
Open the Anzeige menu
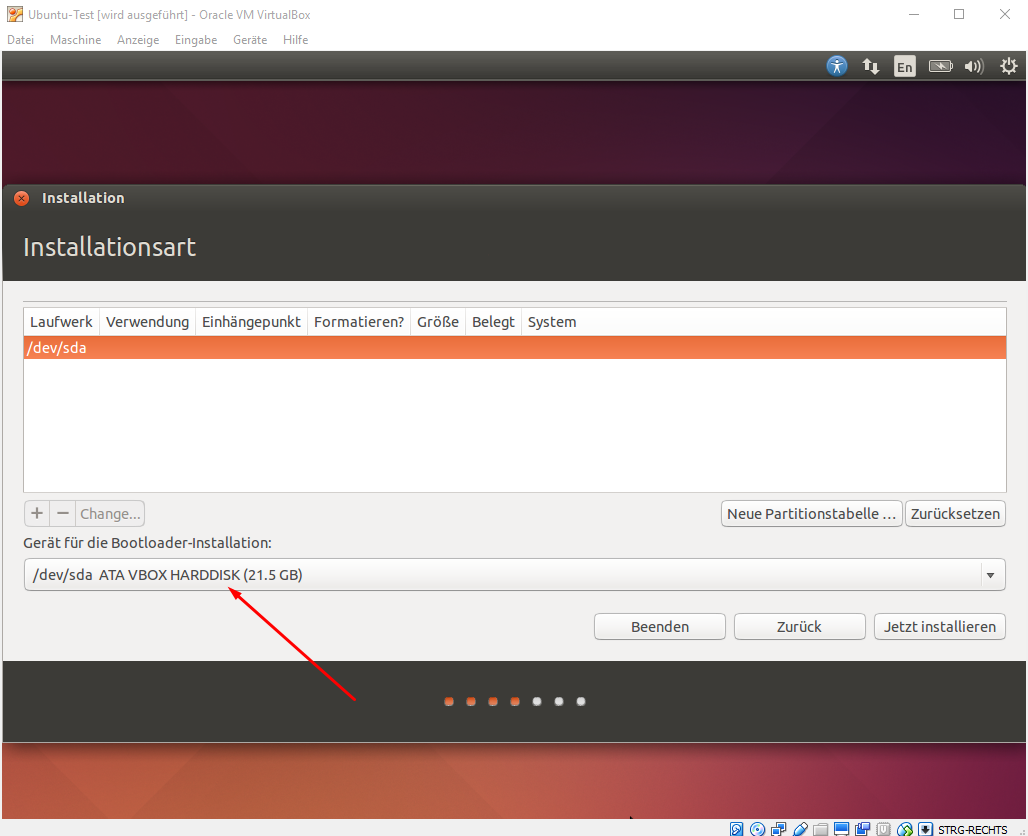pyautogui.click(x=138, y=40)
